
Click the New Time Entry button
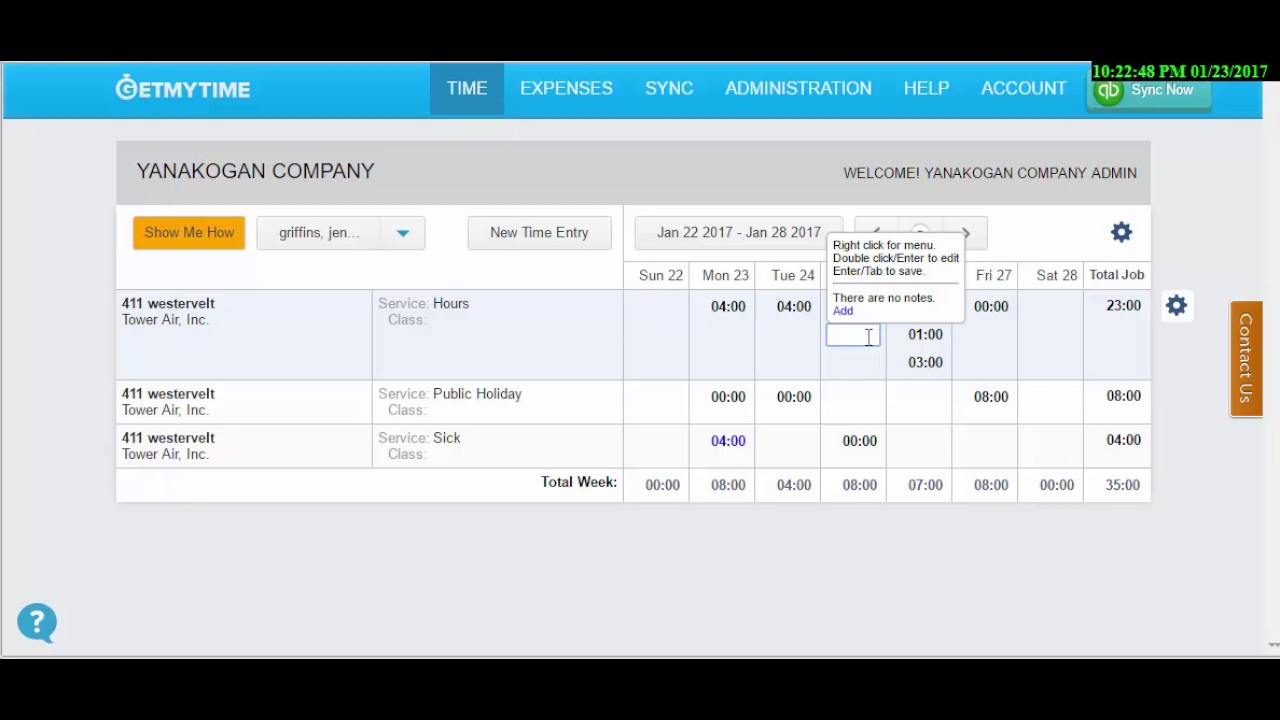pos(539,232)
